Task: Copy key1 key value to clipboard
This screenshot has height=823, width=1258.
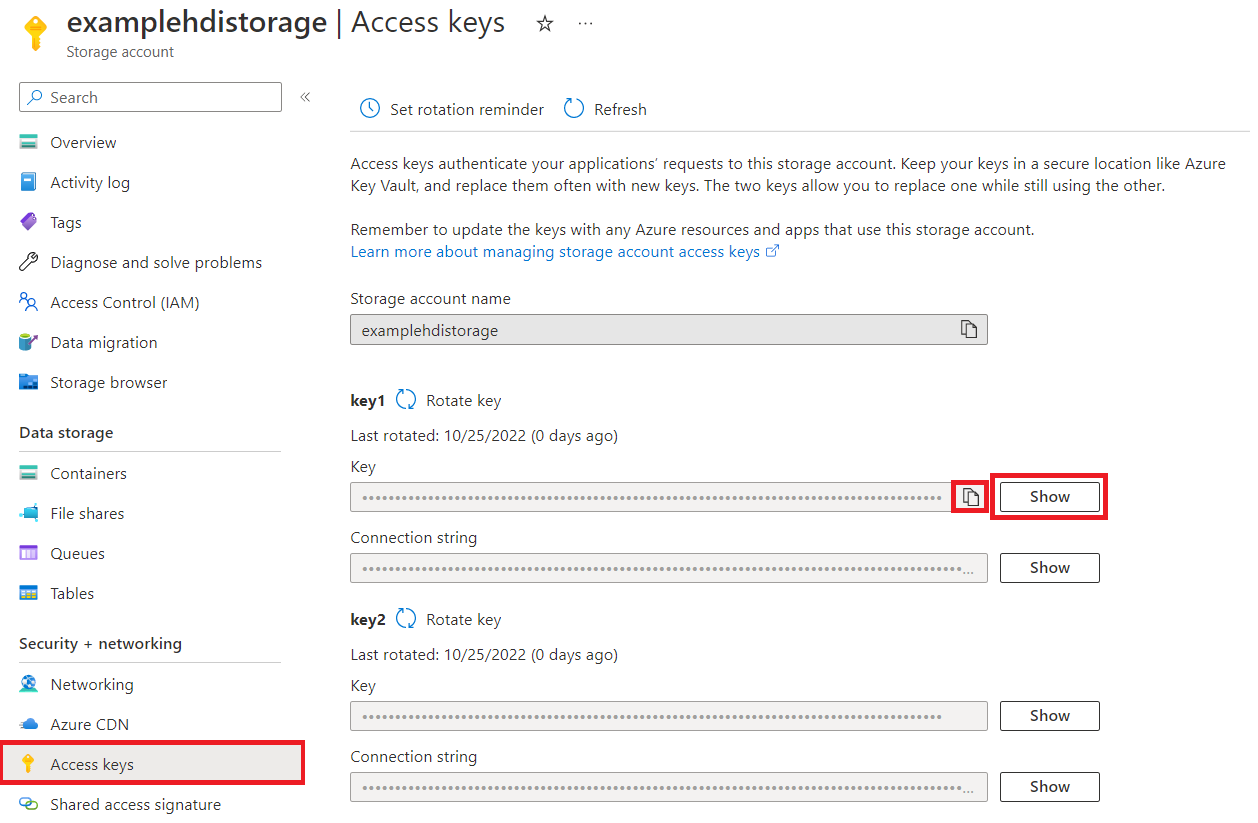Action: [x=969, y=497]
